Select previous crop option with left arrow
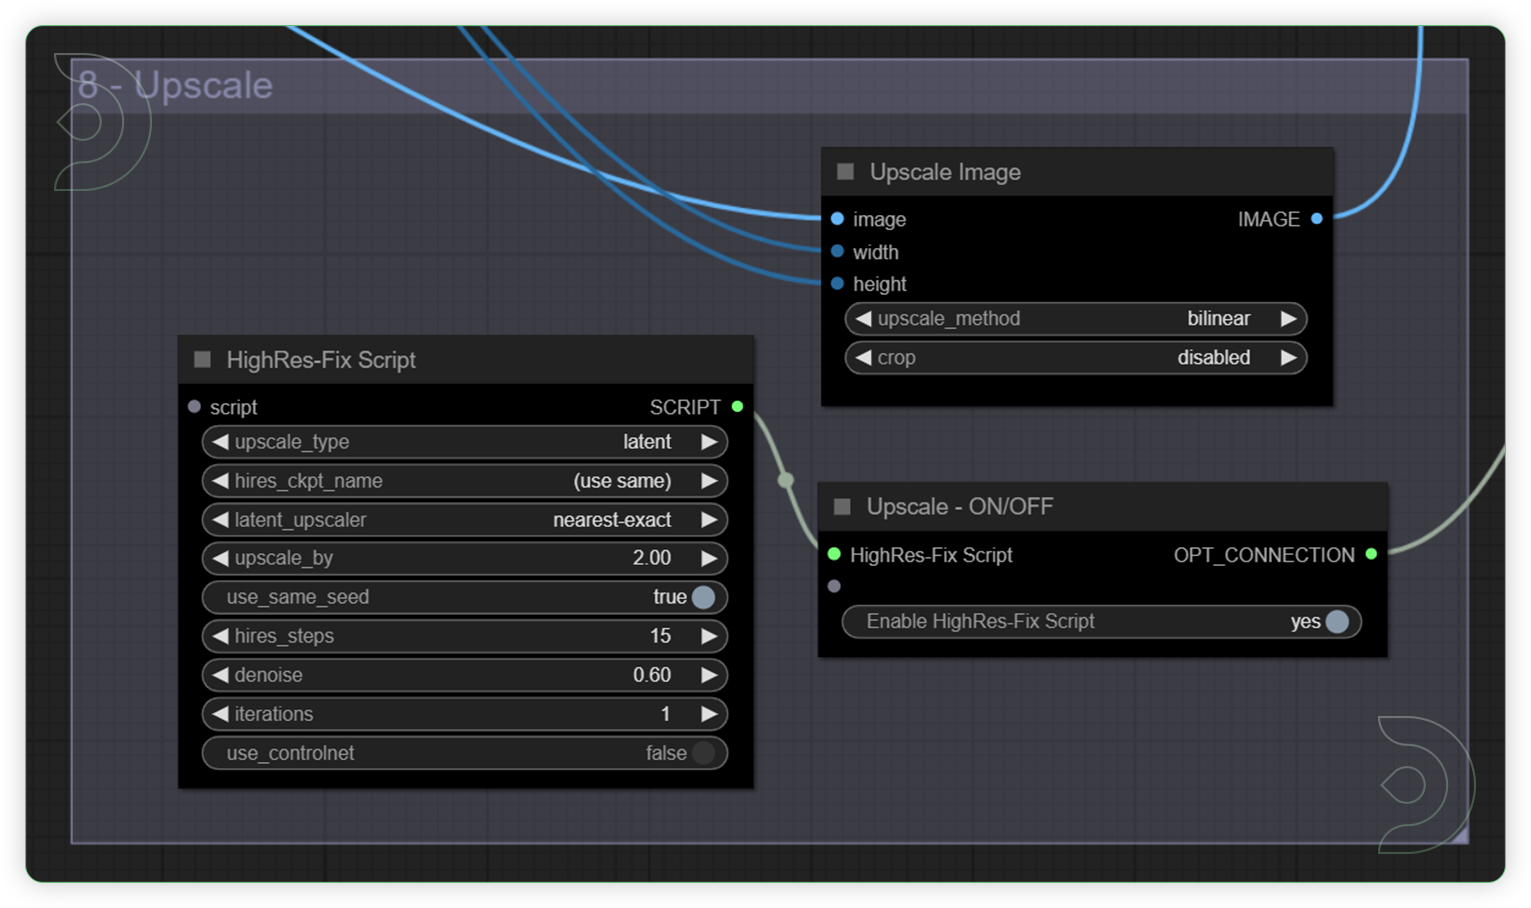1531x908 pixels. click(x=863, y=357)
